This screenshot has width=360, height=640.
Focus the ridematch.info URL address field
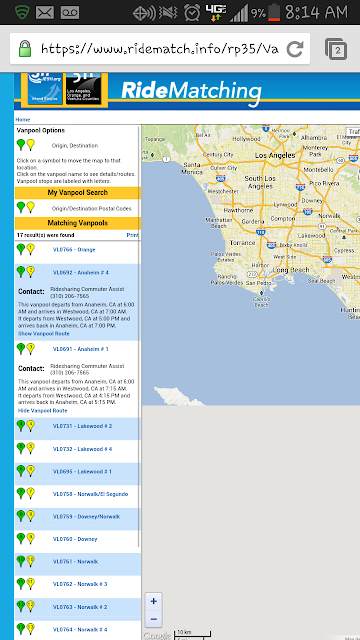(160, 49)
